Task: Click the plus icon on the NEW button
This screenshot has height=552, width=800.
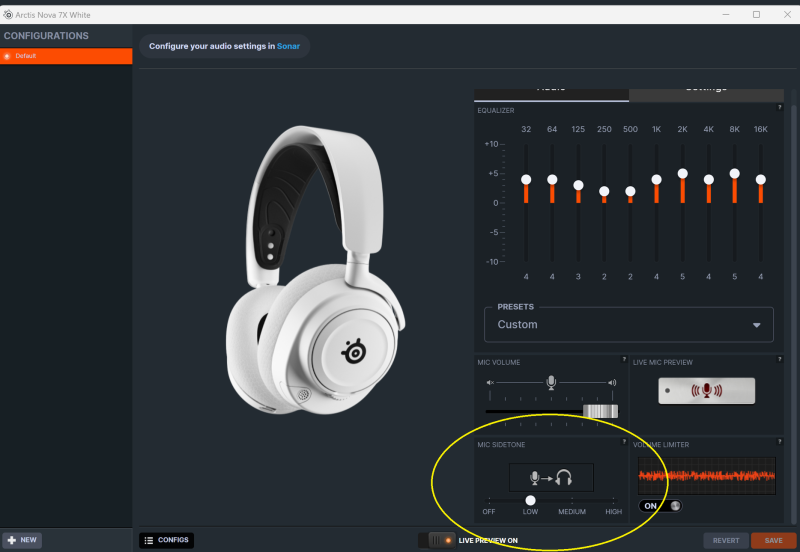Action: 12,540
